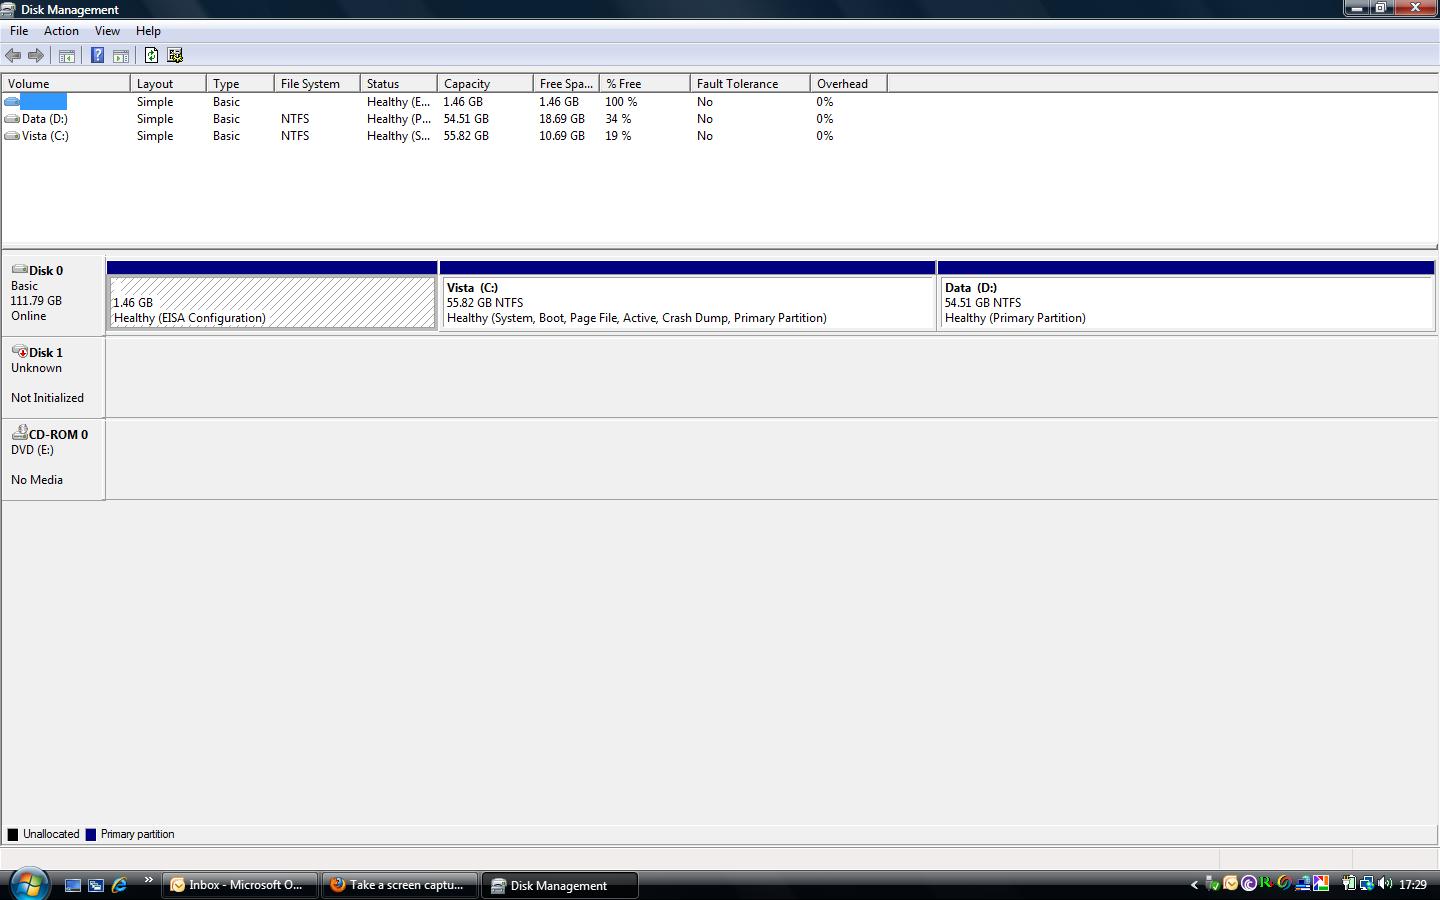The width and height of the screenshot is (1440, 900).
Task: Toggle the console tree pane icon
Action: point(67,56)
